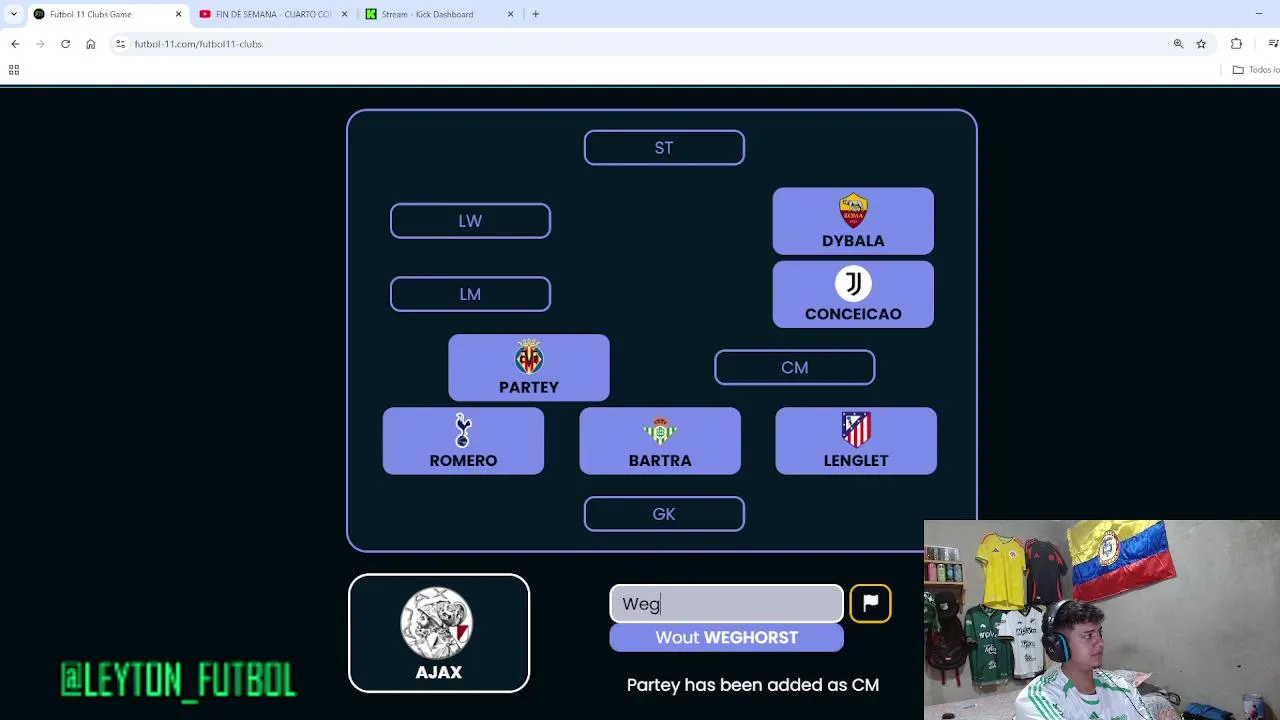The width and height of the screenshot is (1280, 720).
Task: Click the address bar URL futbol-11.com
Action: (x=198, y=44)
